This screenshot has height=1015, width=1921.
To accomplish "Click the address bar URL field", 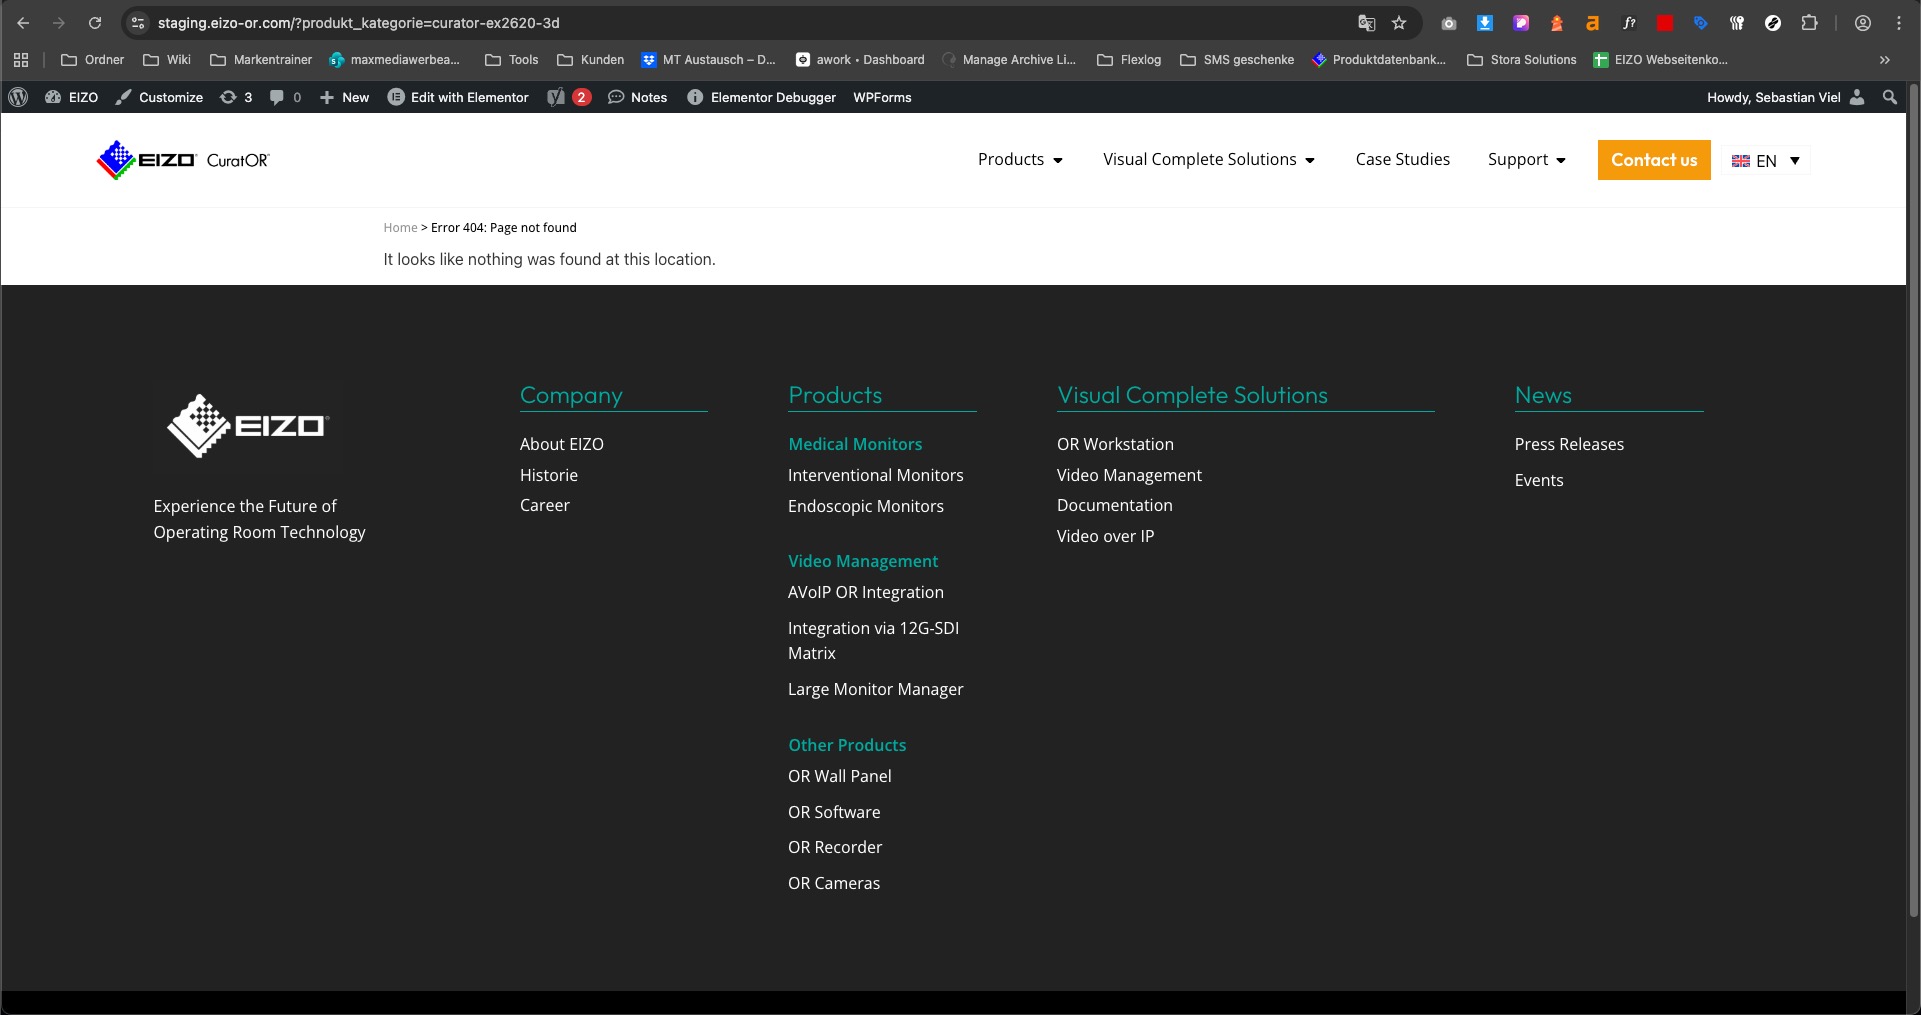I will (700, 23).
